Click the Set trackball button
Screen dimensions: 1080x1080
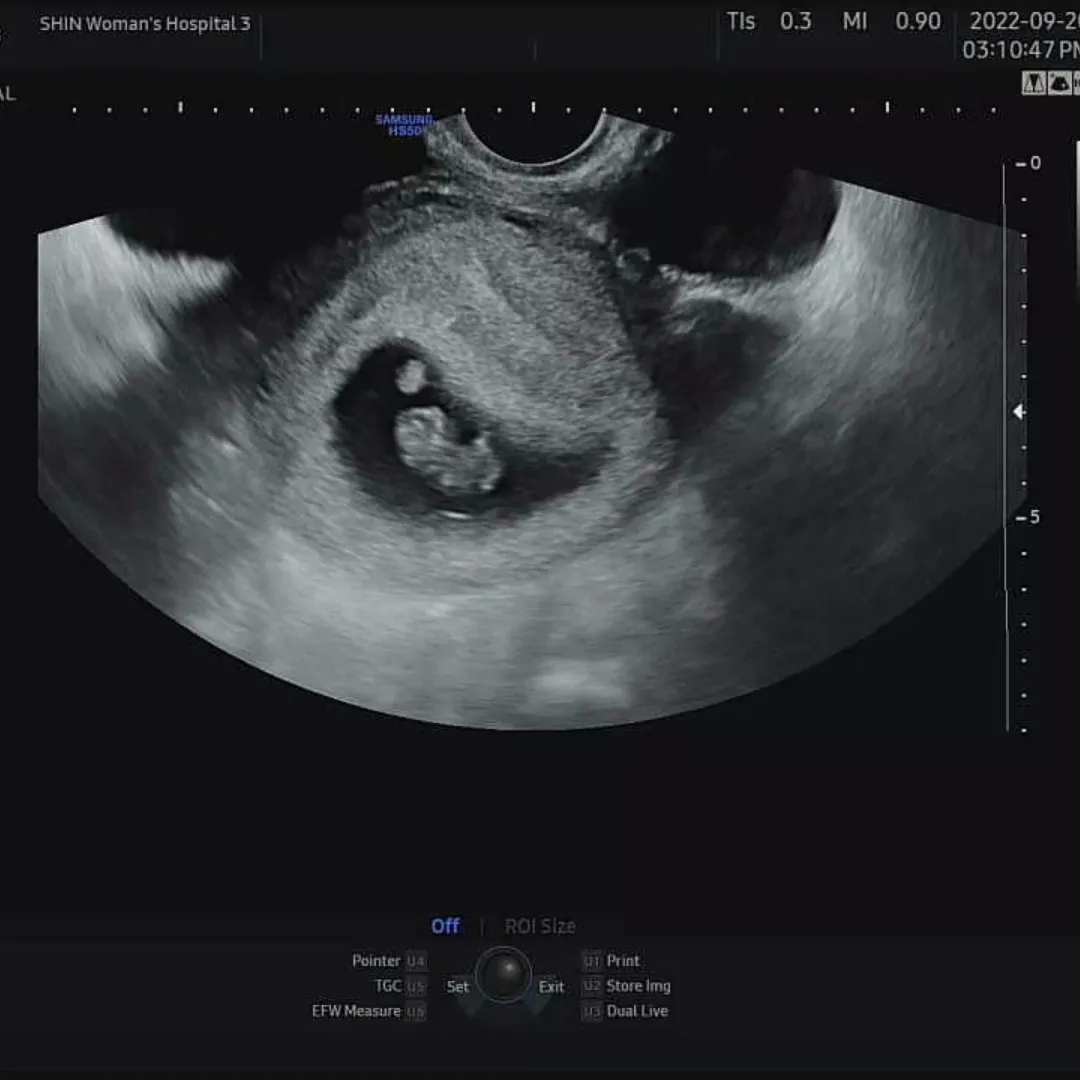(457, 986)
